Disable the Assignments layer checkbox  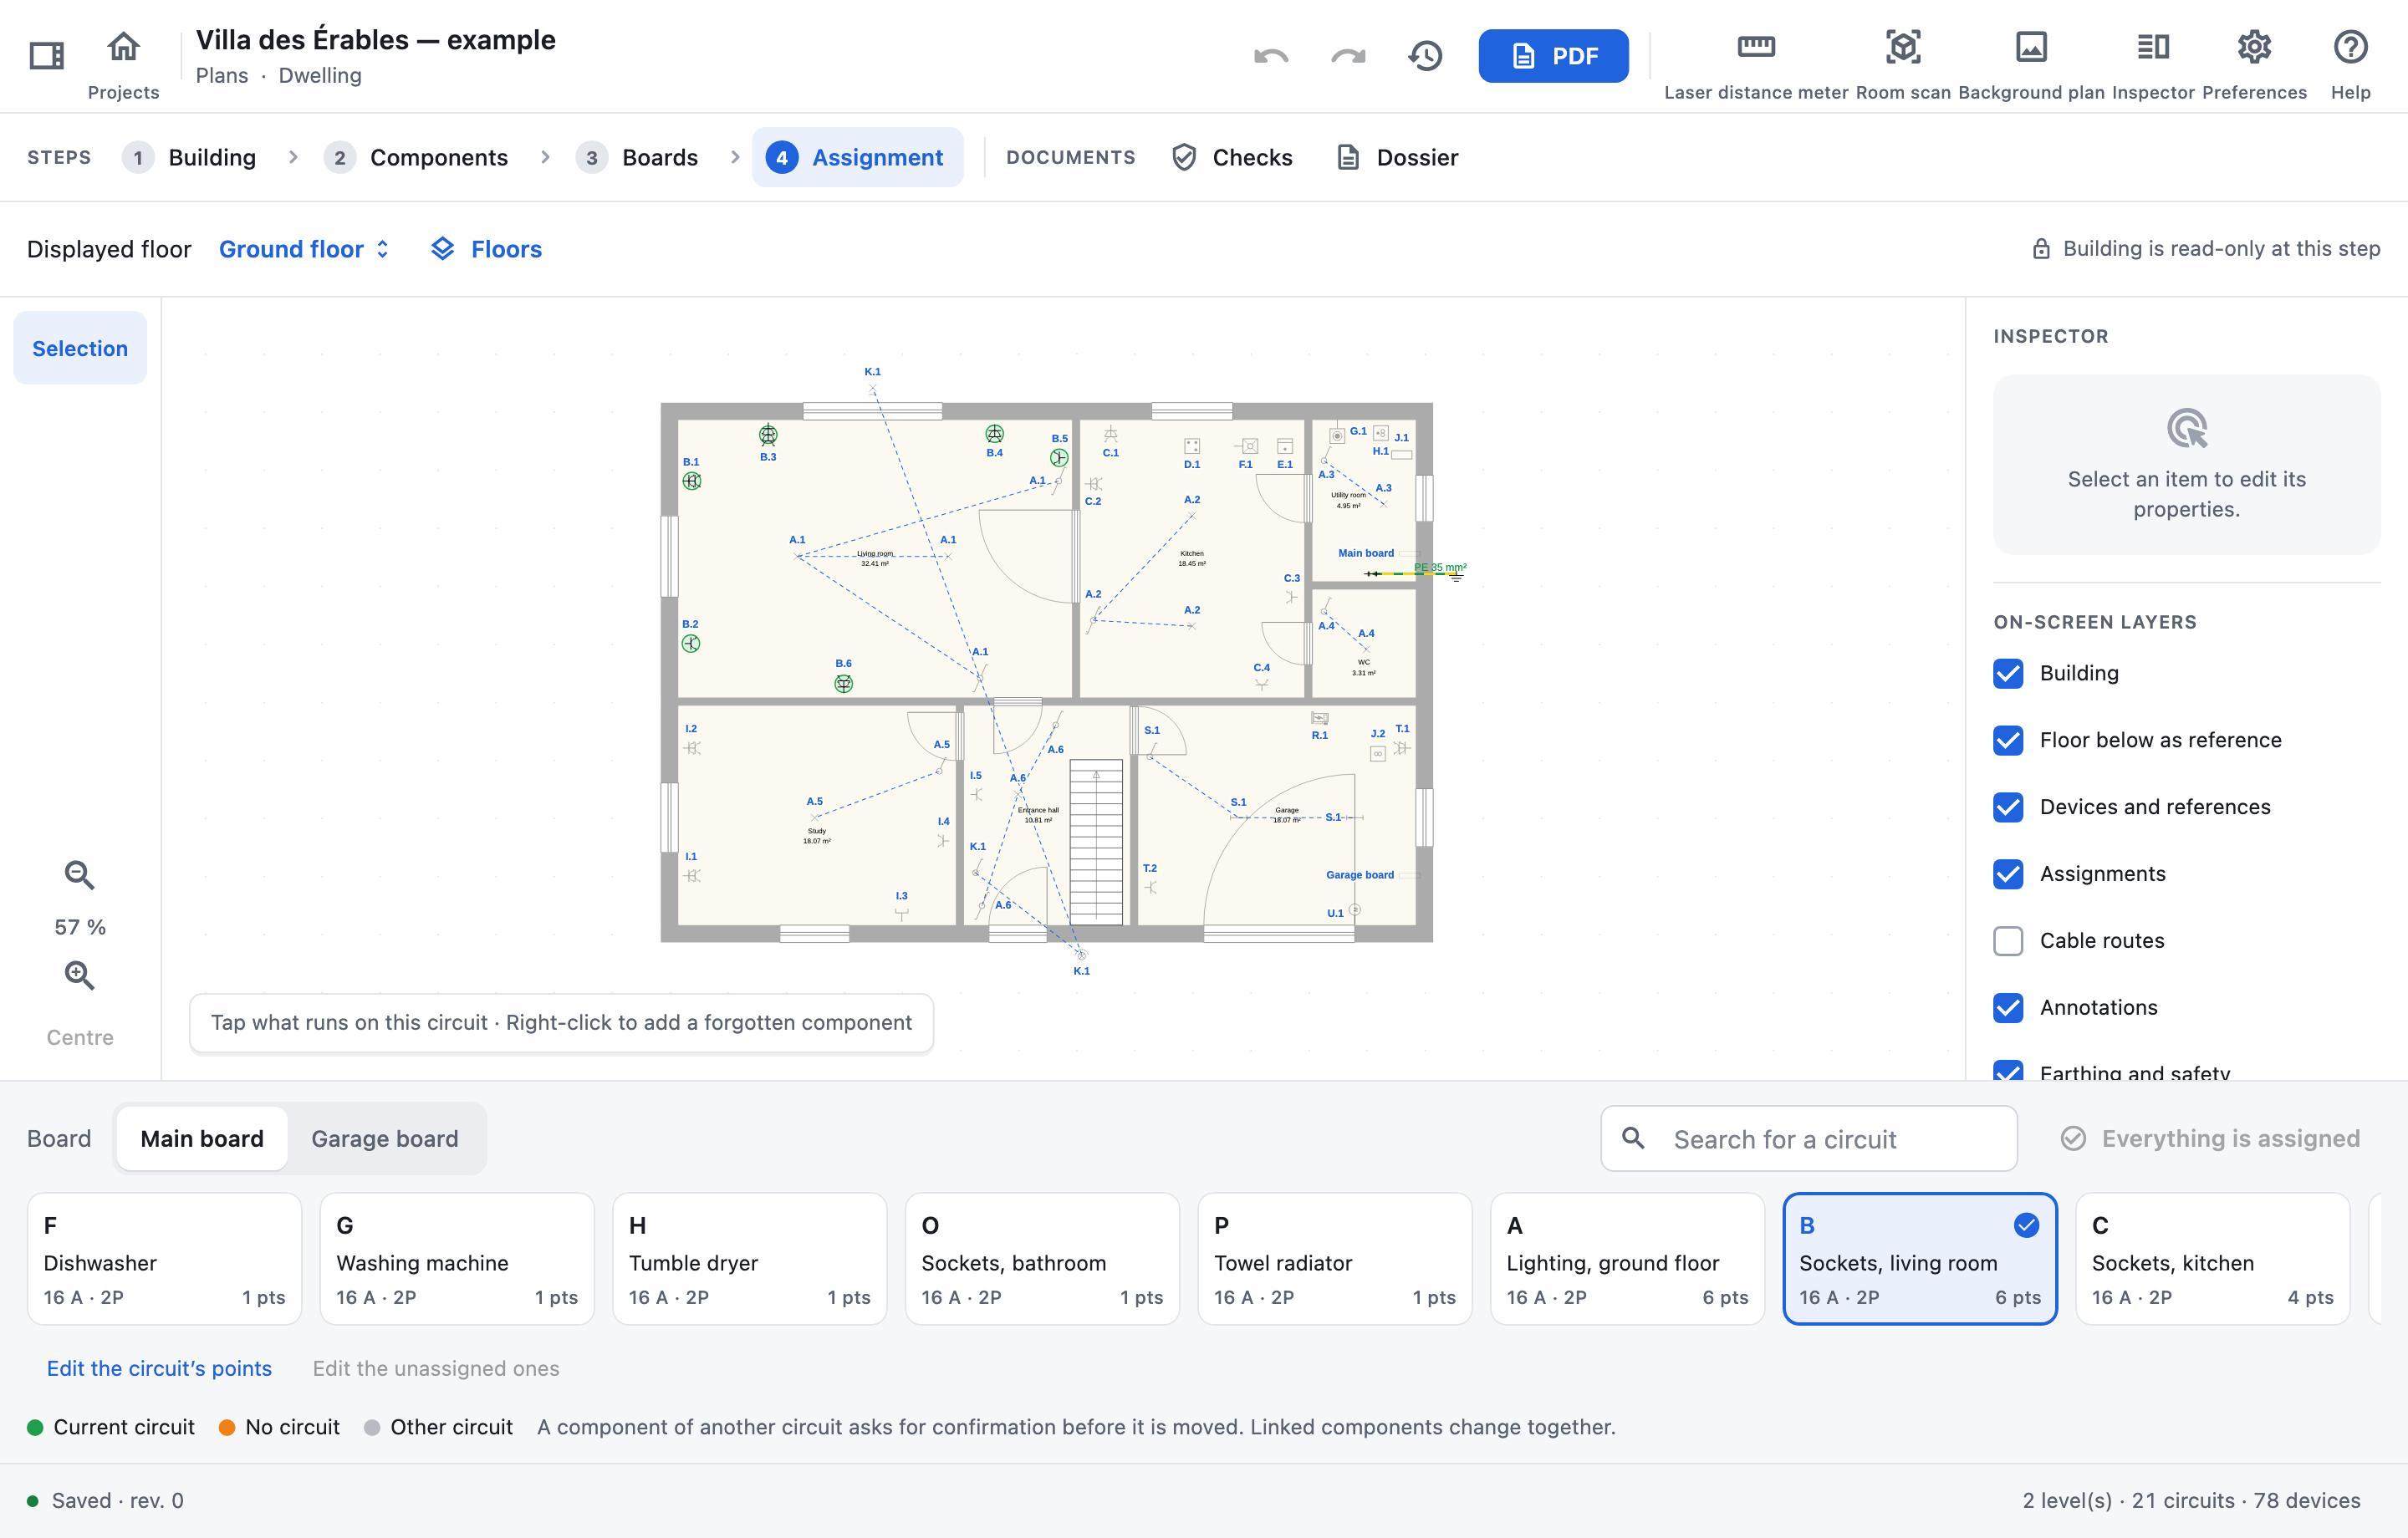pyautogui.click(x=2007, y=874)
